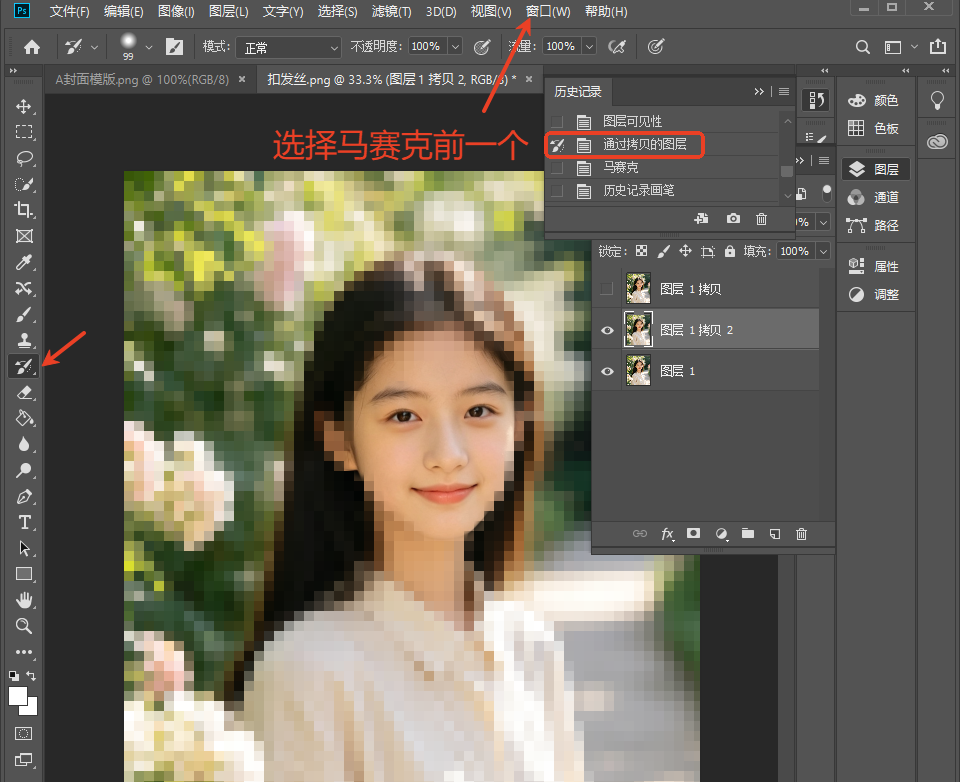Create new snapshot from history camera icon

(x=733, y=219)
